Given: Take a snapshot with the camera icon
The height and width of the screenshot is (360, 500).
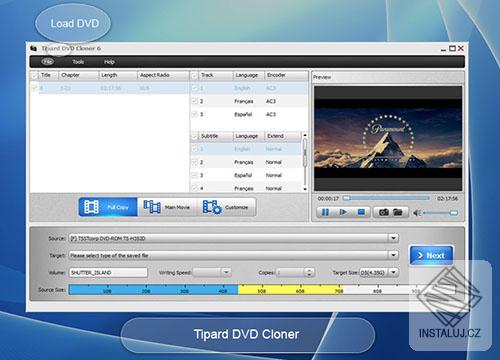Looking at the screenshot, I should (x=384, y=212).
